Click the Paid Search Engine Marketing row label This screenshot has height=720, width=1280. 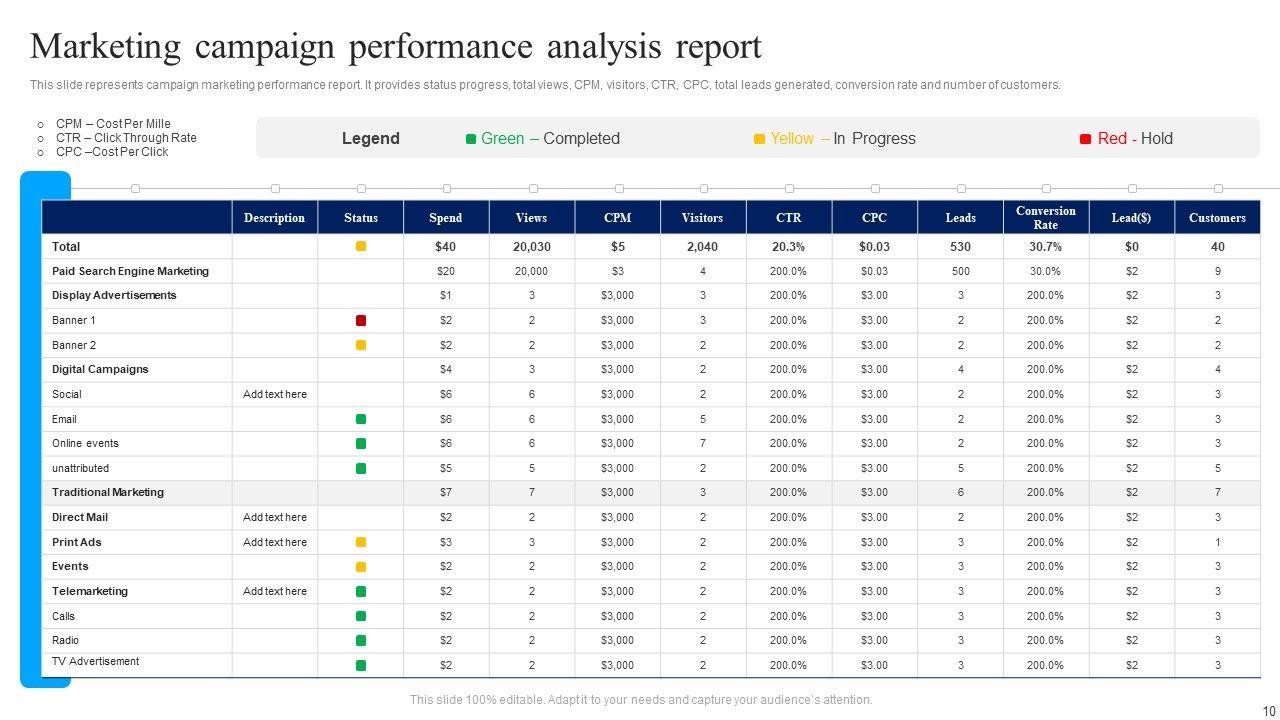click(130, 271)
